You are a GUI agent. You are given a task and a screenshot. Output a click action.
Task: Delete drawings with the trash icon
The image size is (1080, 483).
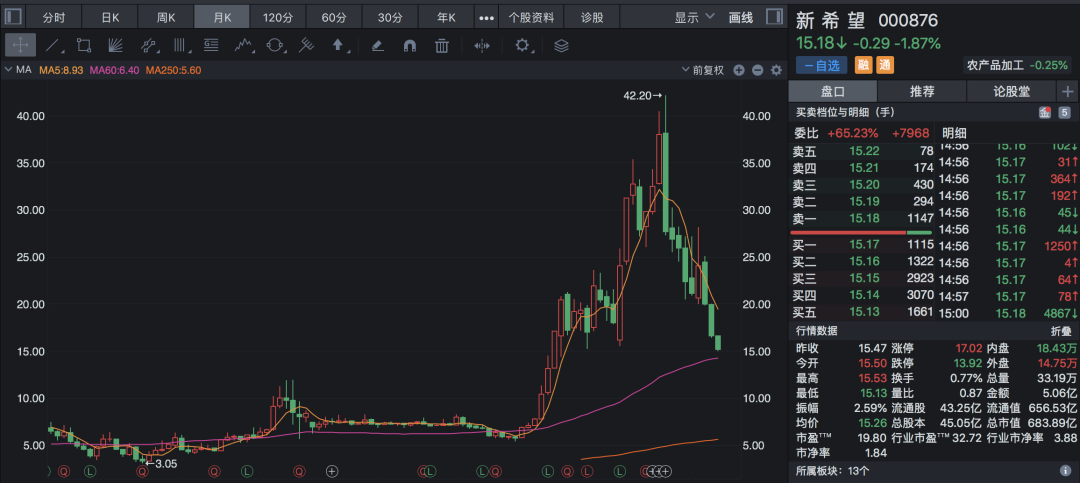coord(442,45)
